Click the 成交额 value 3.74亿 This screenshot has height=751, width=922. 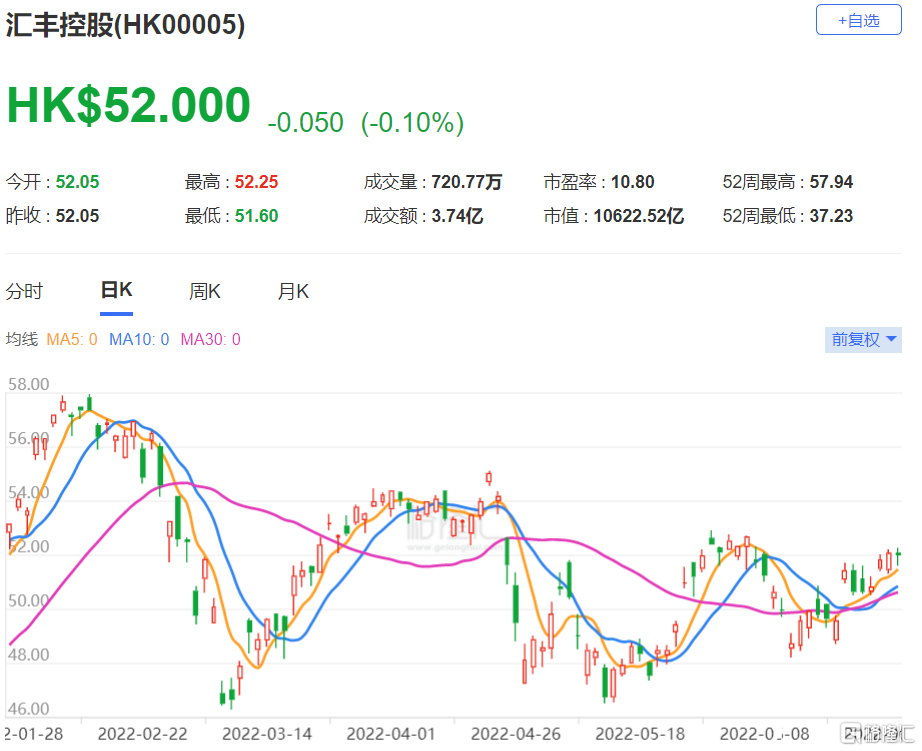pyautogui.click(x=457, y=216)
